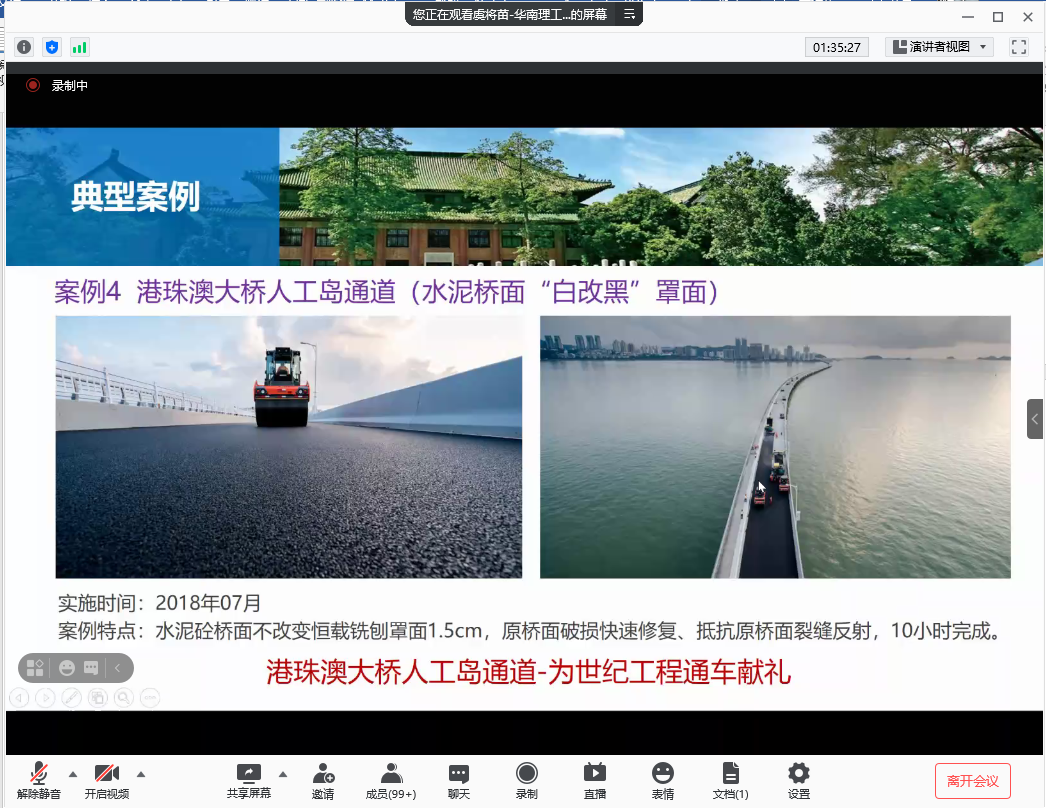Viewport: 1046px width, 808px height.
Task: Select the faint pen annotation tool
Action: click(71, 698)
